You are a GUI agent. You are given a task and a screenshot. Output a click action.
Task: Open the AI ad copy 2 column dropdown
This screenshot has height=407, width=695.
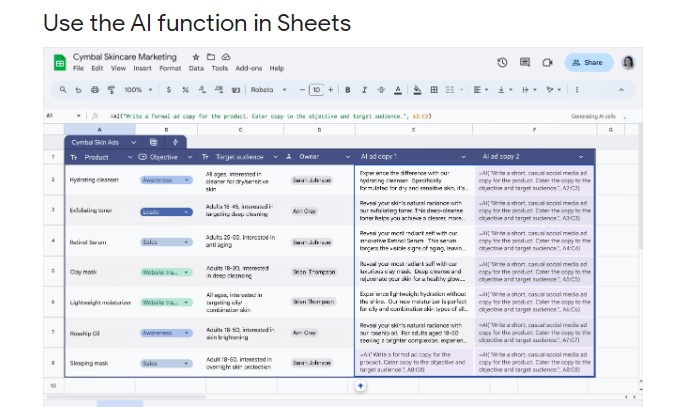[581, 157]
